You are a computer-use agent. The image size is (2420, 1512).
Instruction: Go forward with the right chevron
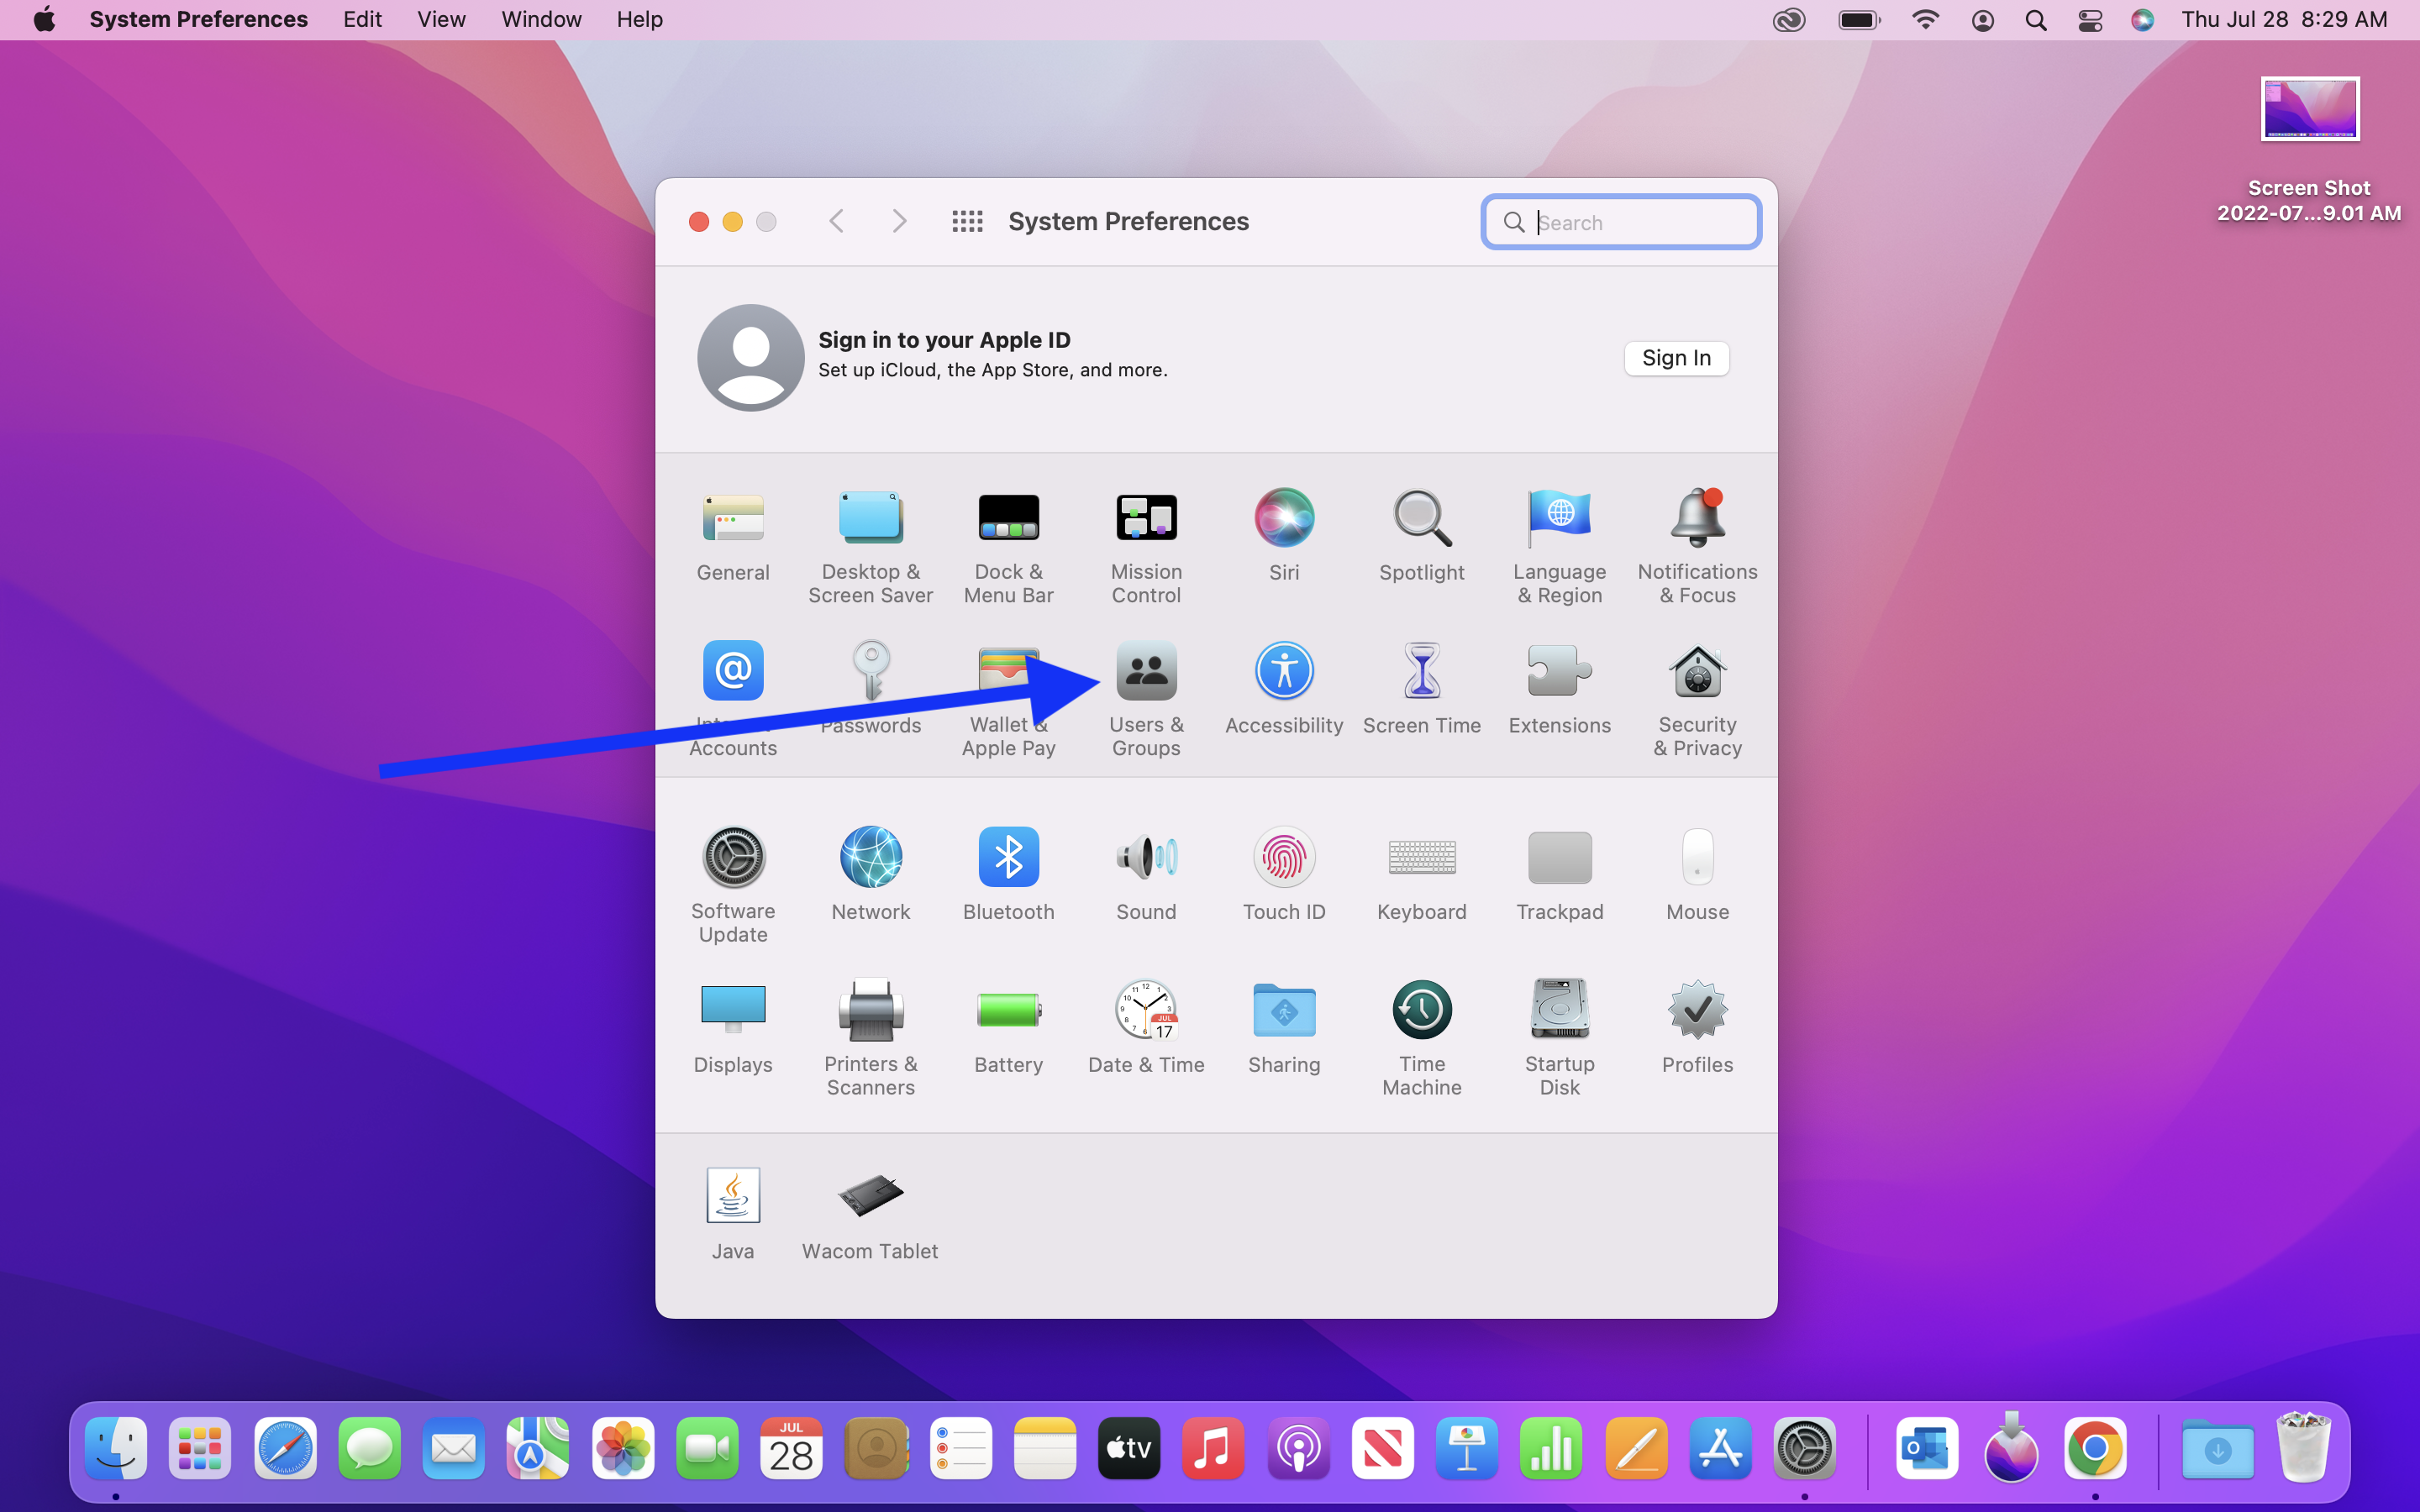point(899,221)
